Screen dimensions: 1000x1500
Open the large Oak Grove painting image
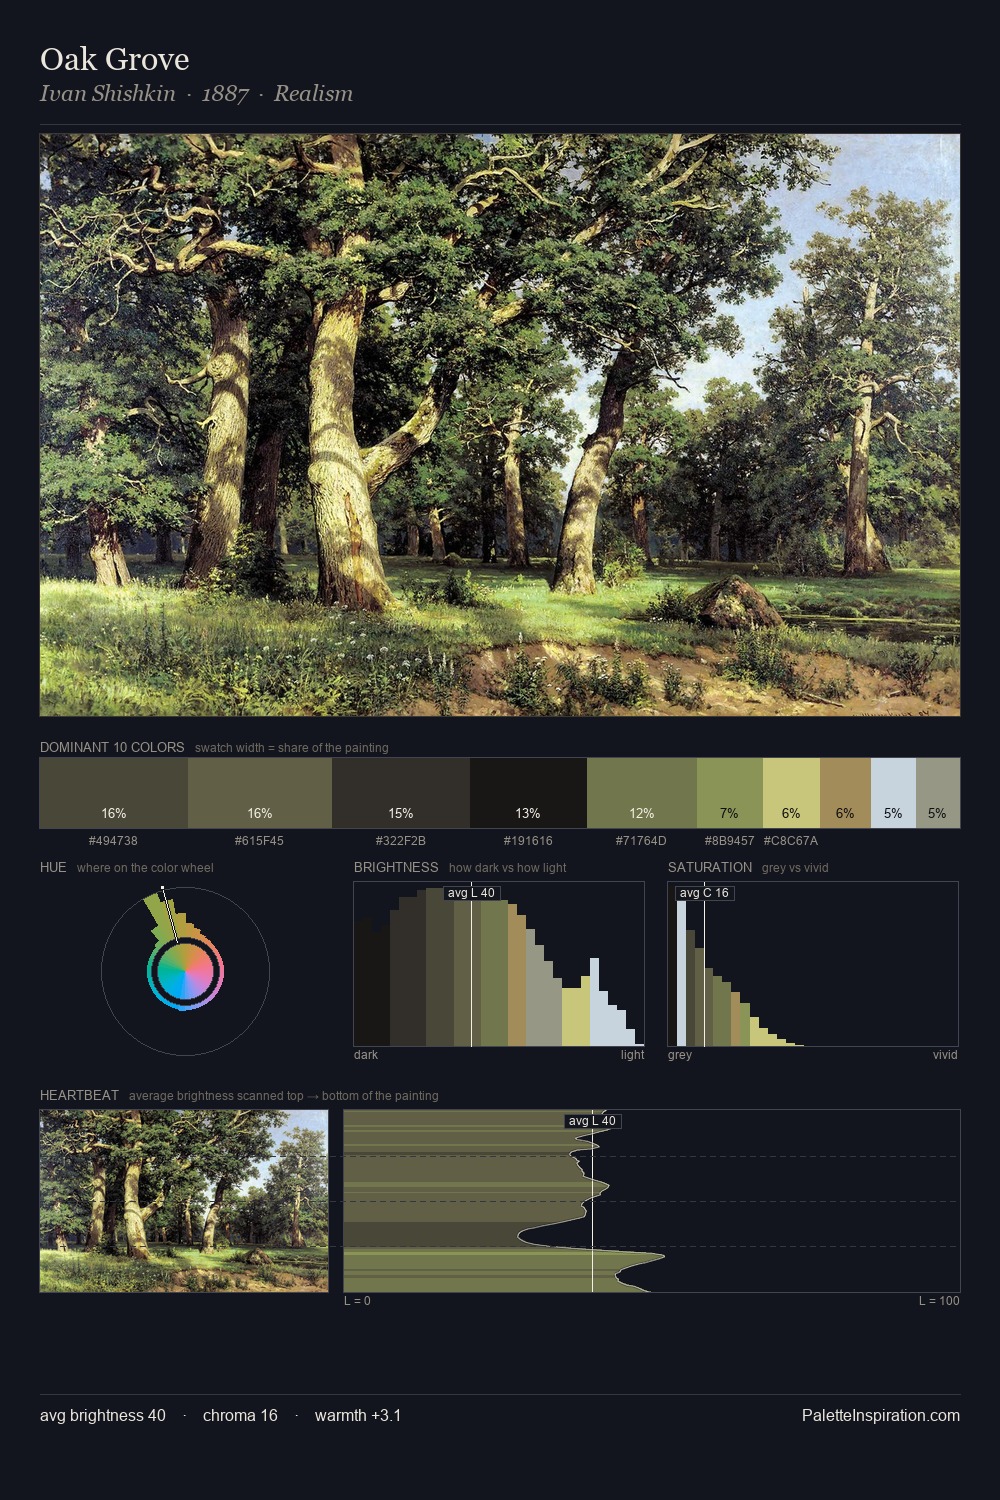pyautogui.click(x=500, y=425)
